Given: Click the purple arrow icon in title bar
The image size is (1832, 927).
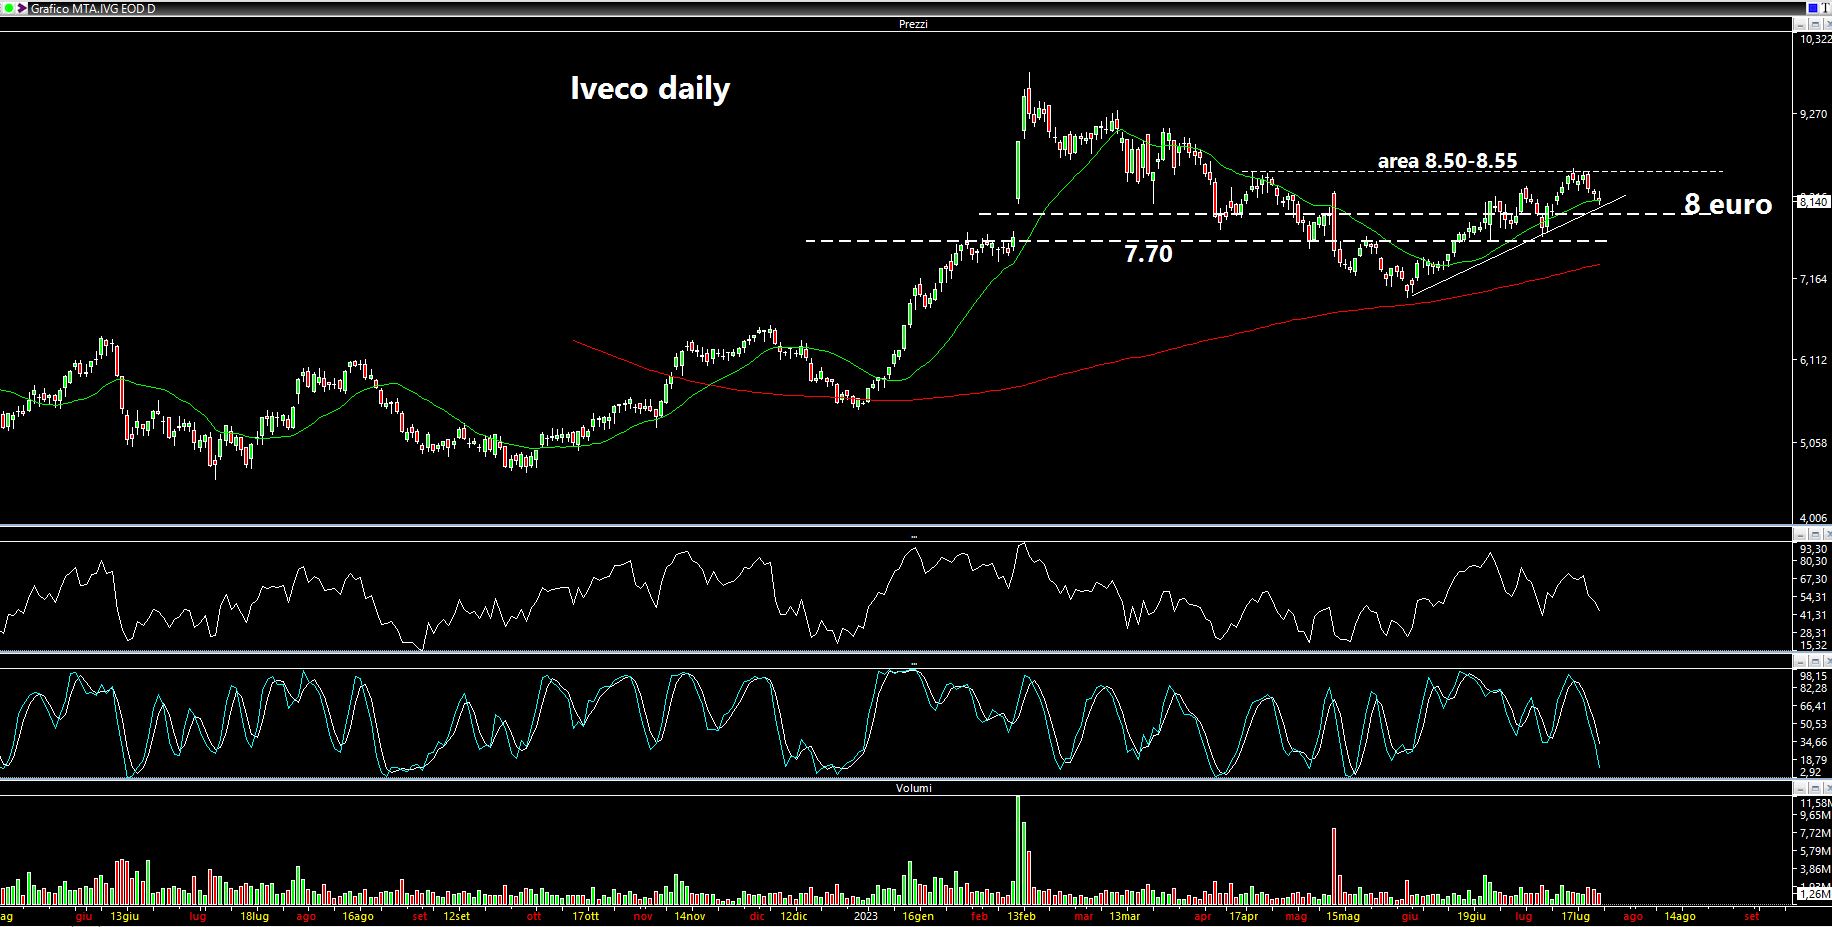Looking at the screenshot, I should click(22, 8).
